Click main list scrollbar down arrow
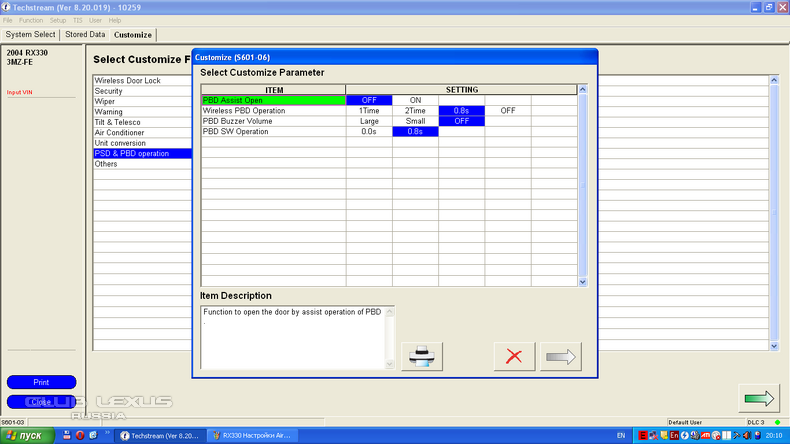 coord(774,346)
